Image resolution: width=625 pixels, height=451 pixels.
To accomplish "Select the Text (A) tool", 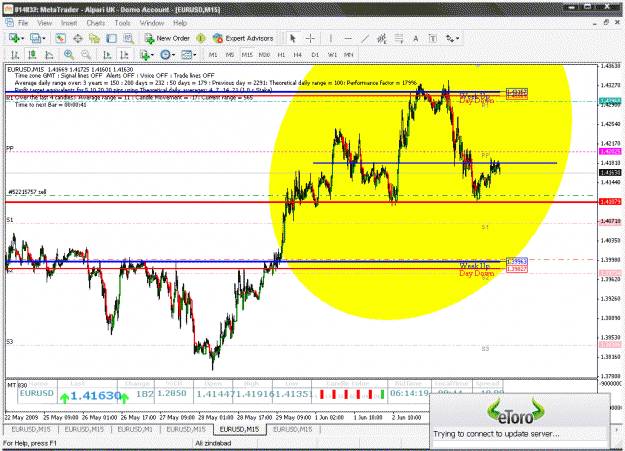I will coord(416,38).
